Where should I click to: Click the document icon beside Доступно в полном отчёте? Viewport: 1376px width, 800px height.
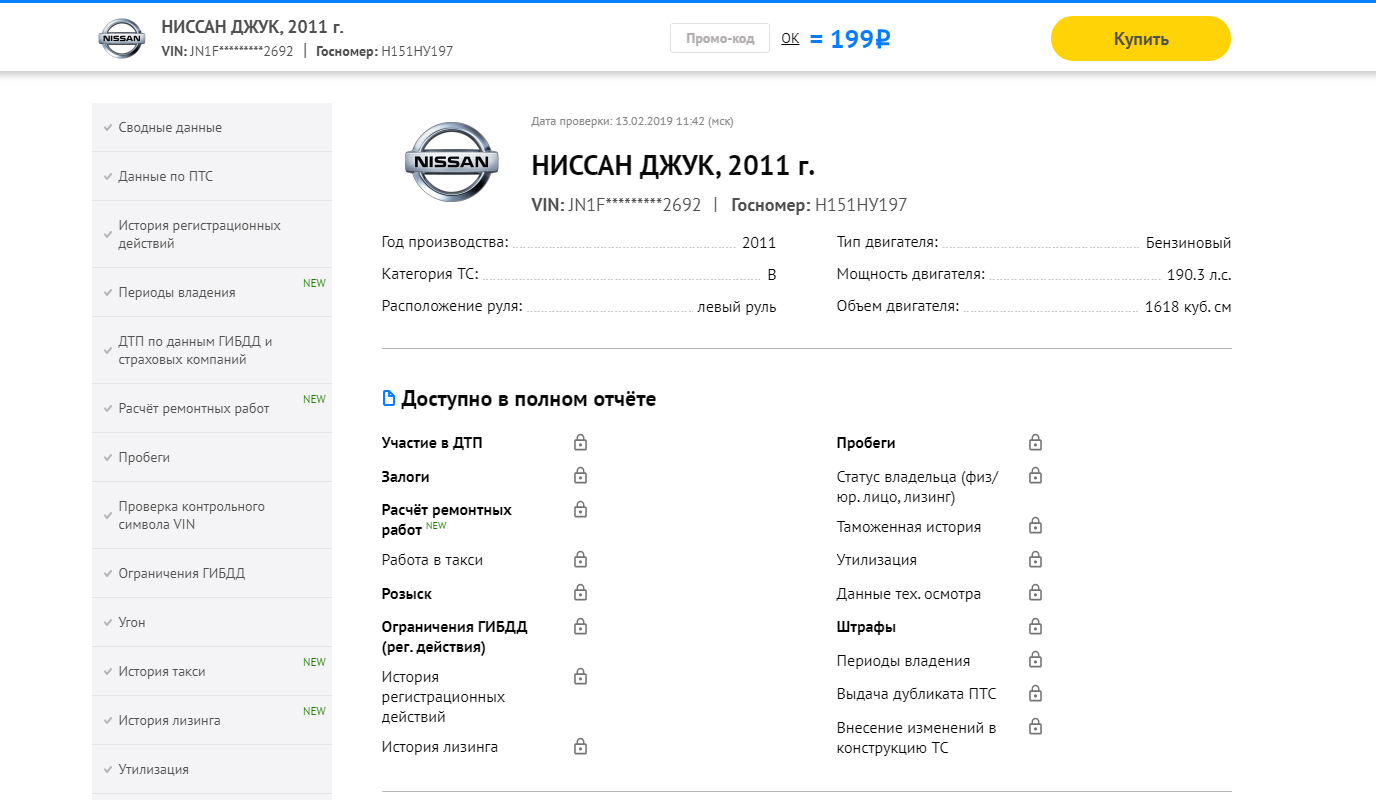tap(389, 399)
